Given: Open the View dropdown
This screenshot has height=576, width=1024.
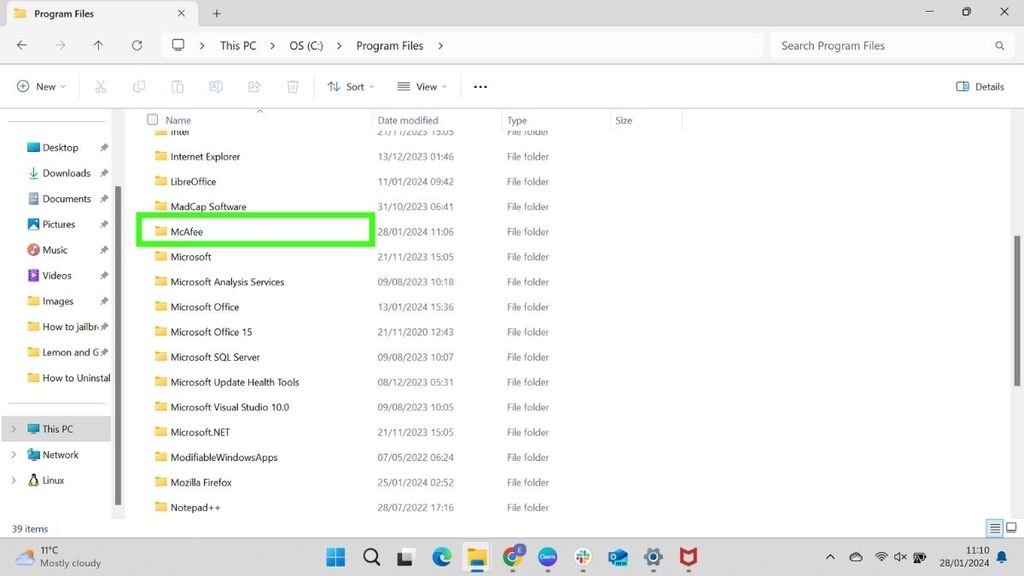Looking at the screenshot, I should click(421, 86).
